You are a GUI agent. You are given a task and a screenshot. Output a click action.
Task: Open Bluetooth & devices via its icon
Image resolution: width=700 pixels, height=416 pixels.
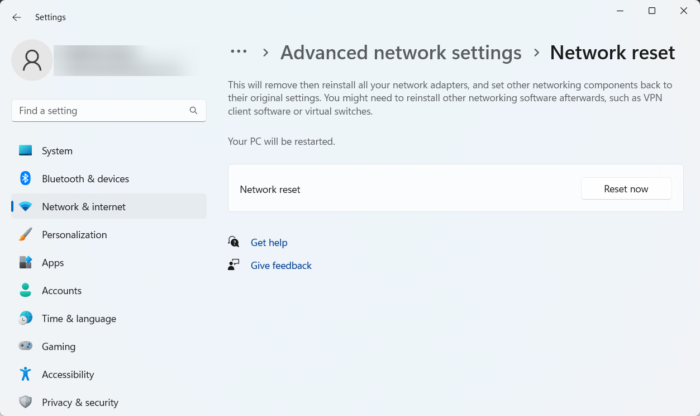(25, 179)
